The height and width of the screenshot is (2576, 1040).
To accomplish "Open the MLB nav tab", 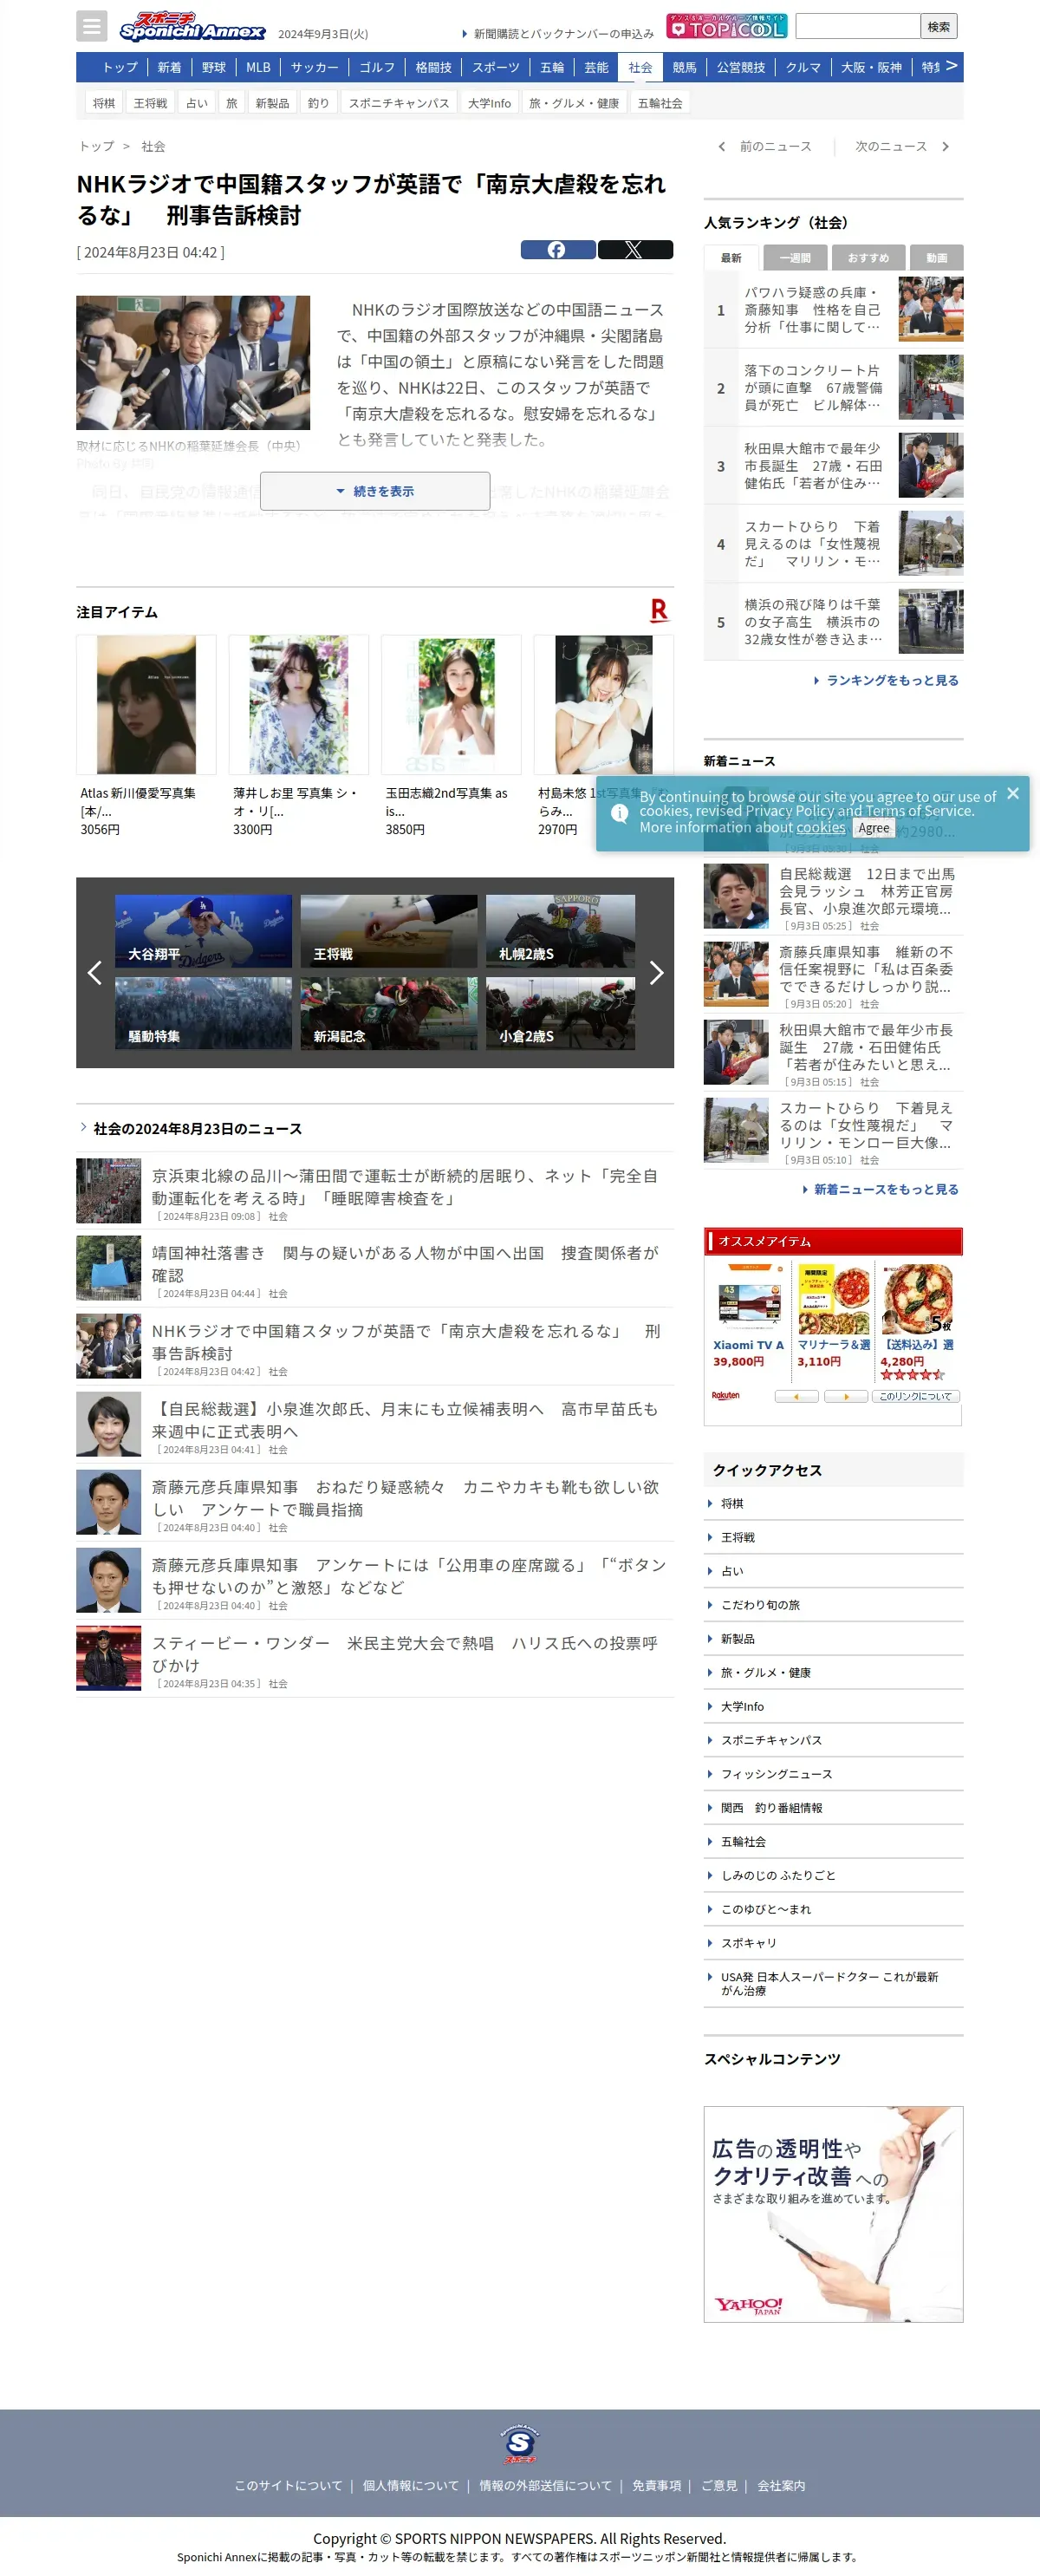I will [258, 67].
